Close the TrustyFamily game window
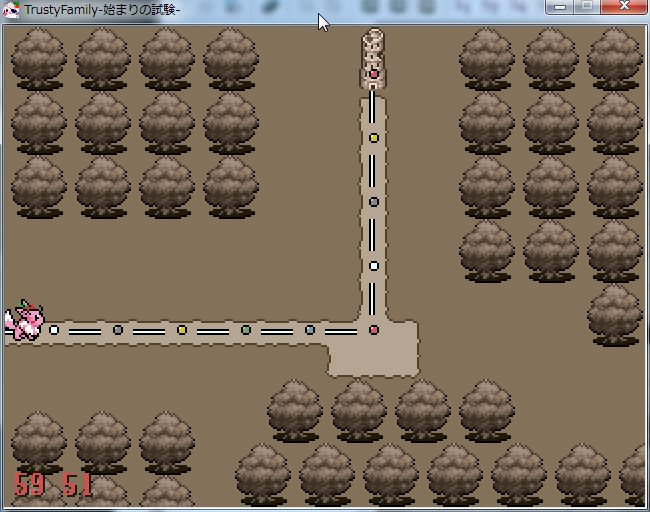 tap(623, 7)
